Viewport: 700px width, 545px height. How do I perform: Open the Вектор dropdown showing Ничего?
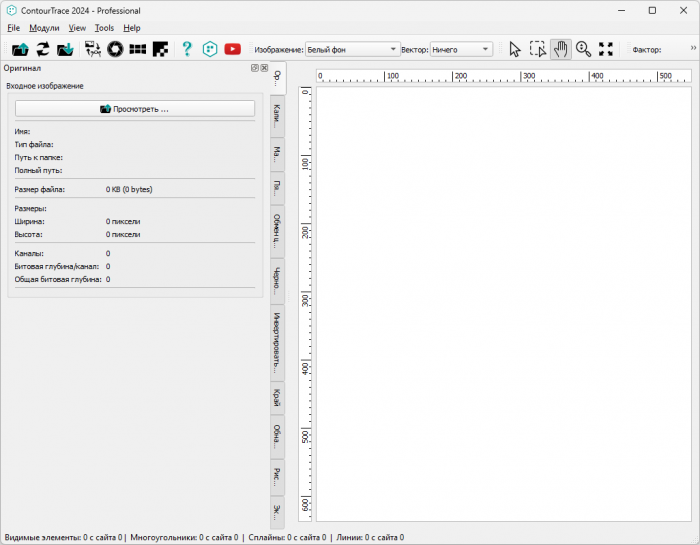(461, 49)
